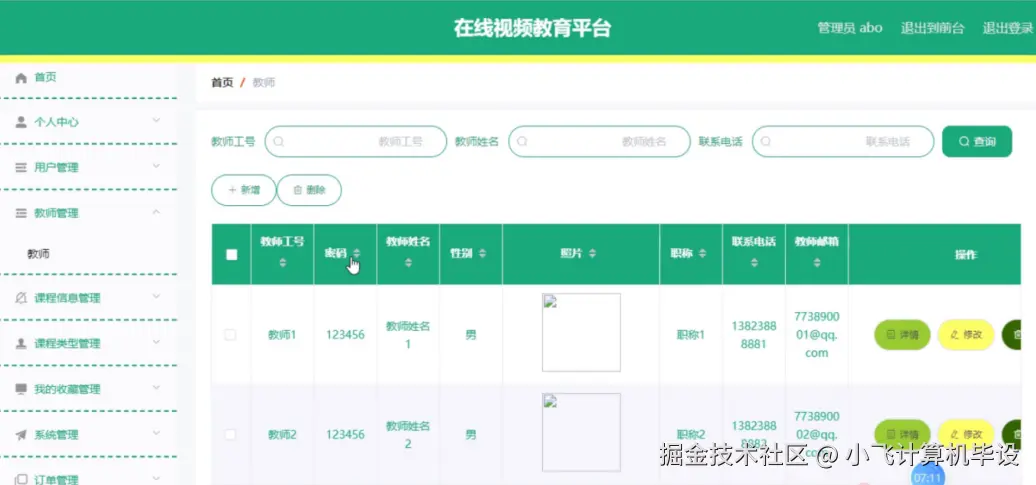Sort table by 职称 column arrows
The width and height of the screenshot is (1036, 485).
702,253
